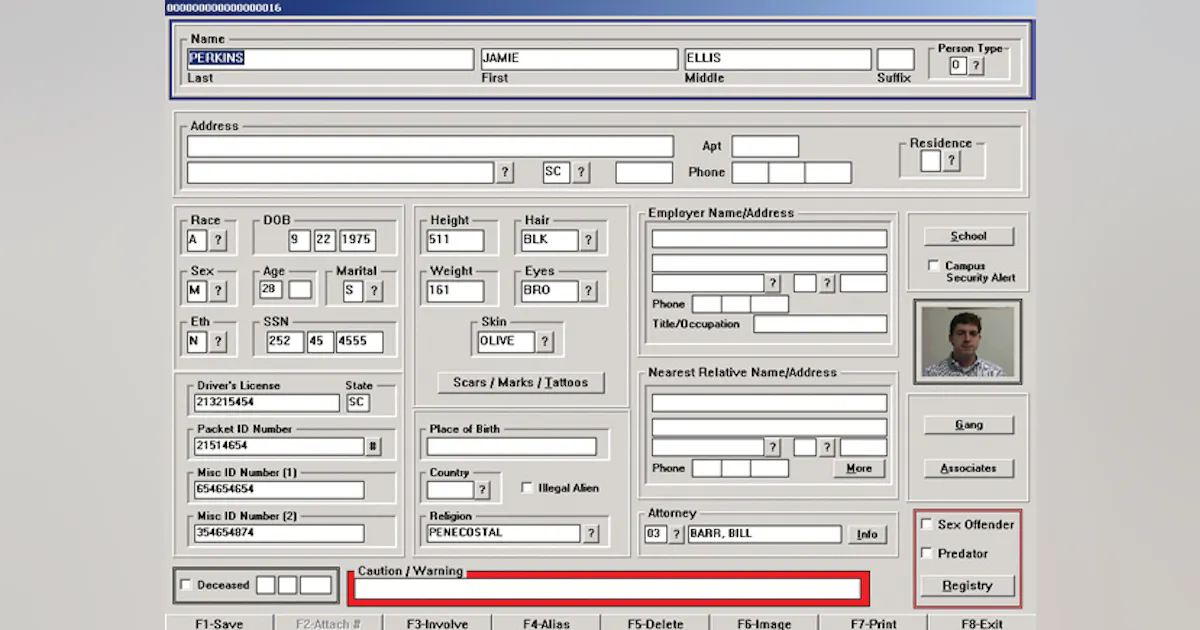The width and height of the screenshot is (1200, 630).
Task: Click the red Caution / Warning field
Action: (608, 589)
